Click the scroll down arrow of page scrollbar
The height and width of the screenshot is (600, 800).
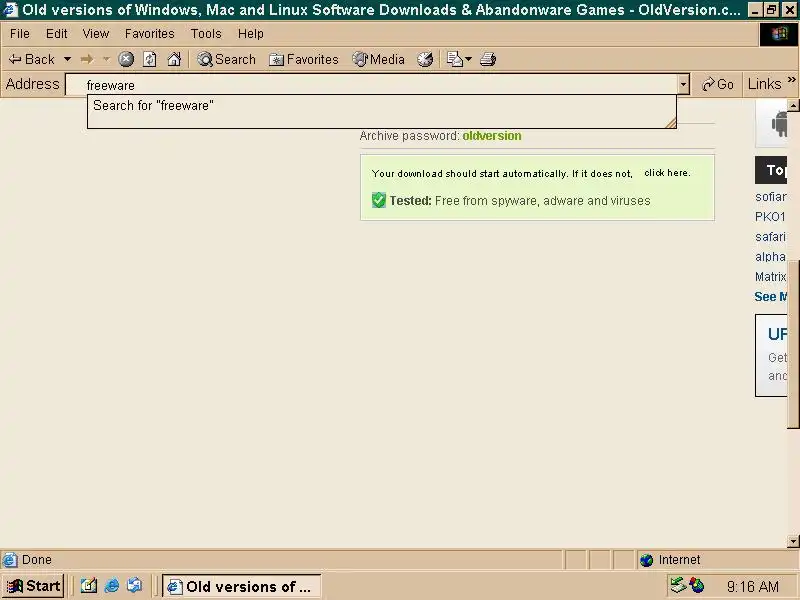tap(793, 541)
